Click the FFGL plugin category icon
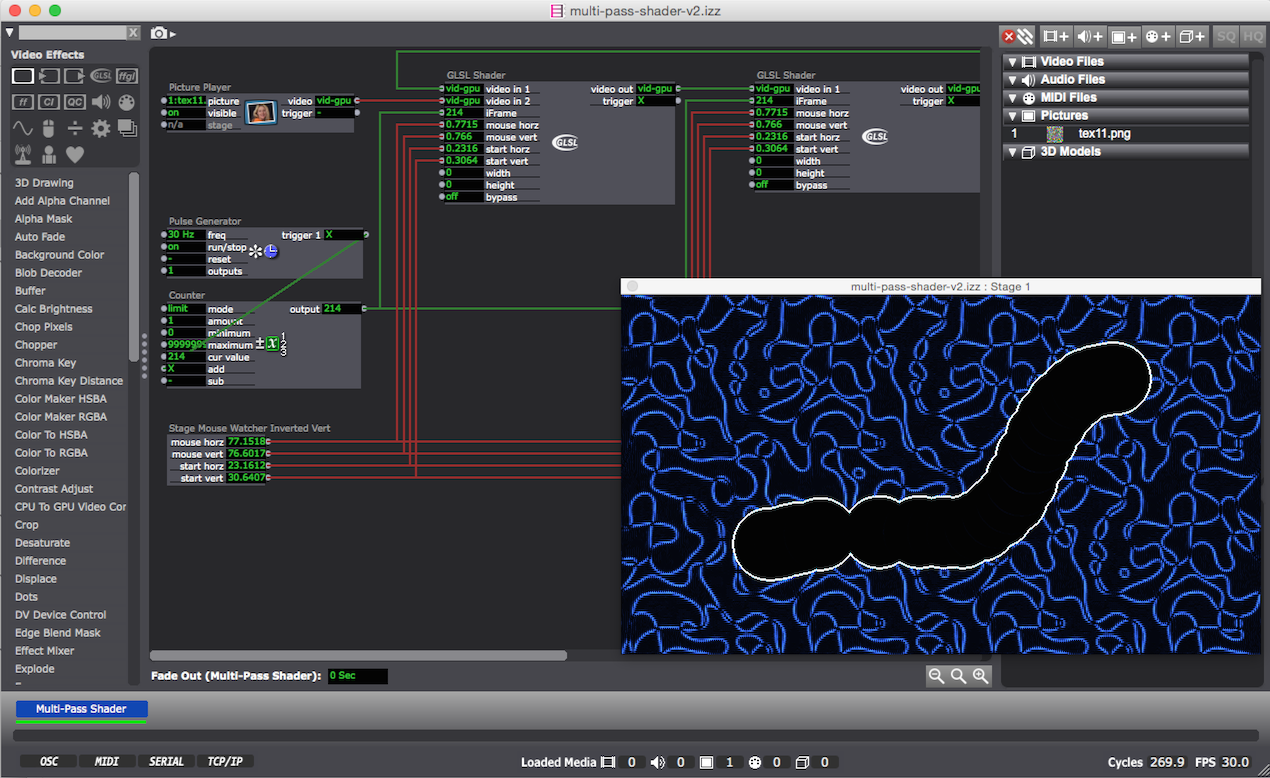 click(127, 76)
